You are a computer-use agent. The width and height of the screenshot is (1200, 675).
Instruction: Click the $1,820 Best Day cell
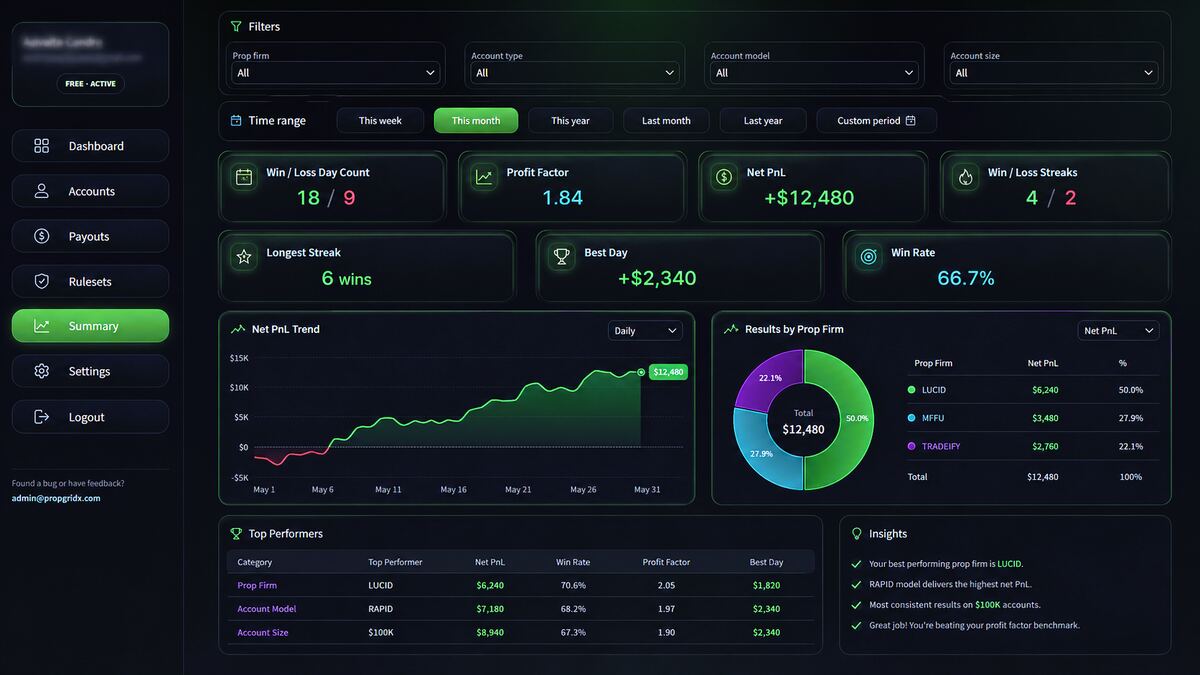pos(766,585)
